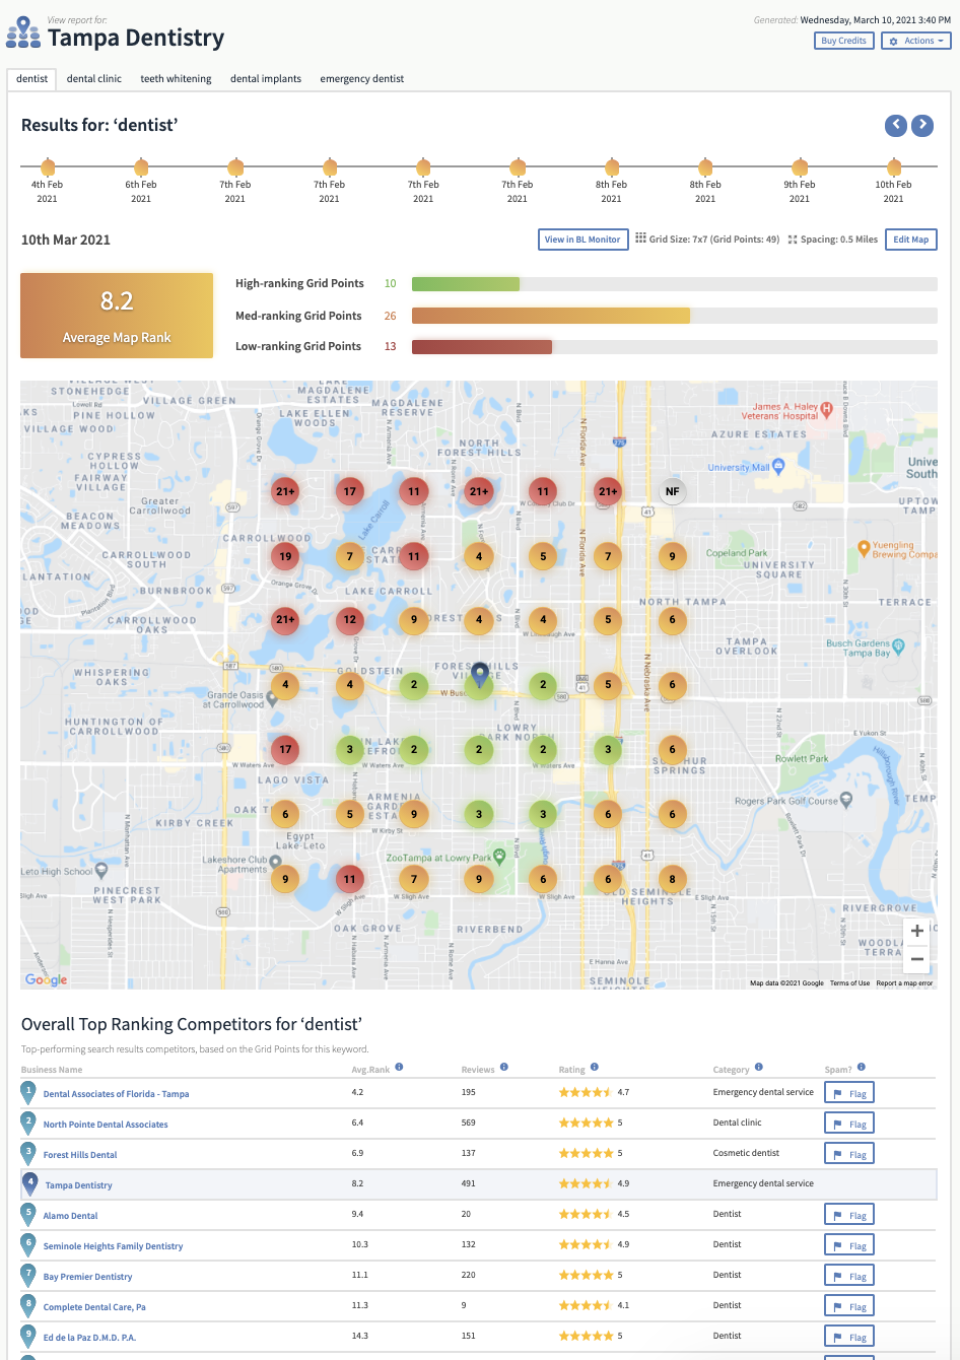Flag Bay Premier Dentistry as spam
The width and height of the screenshot is (960, 1360).
[x=850, y=1276]
